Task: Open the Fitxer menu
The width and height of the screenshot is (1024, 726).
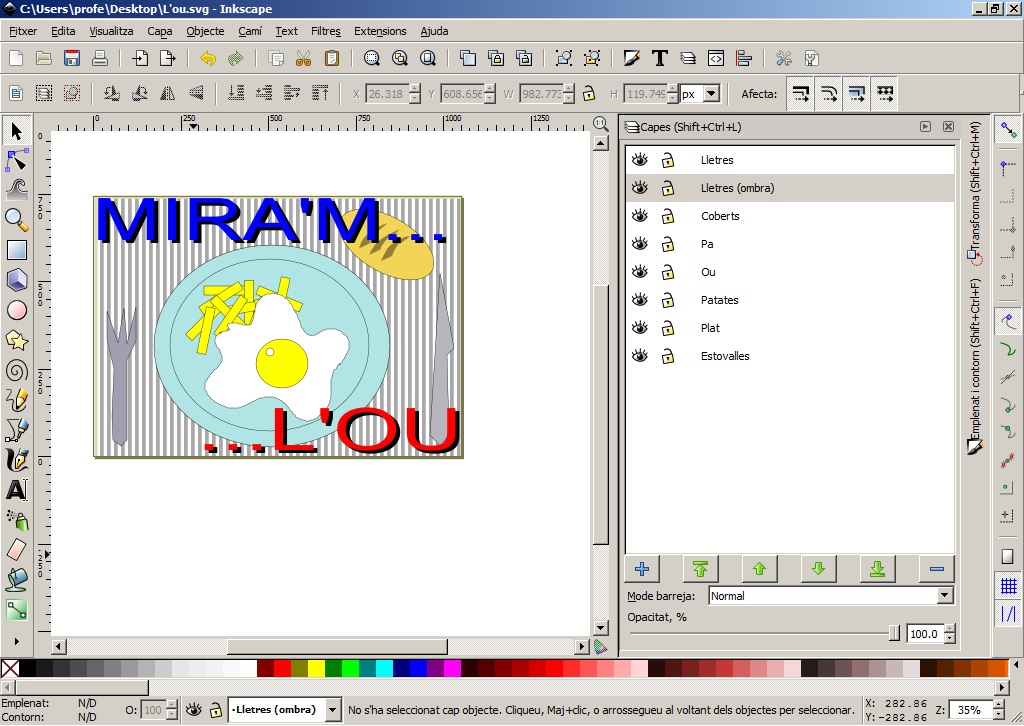Action: [x=23, y=31]
